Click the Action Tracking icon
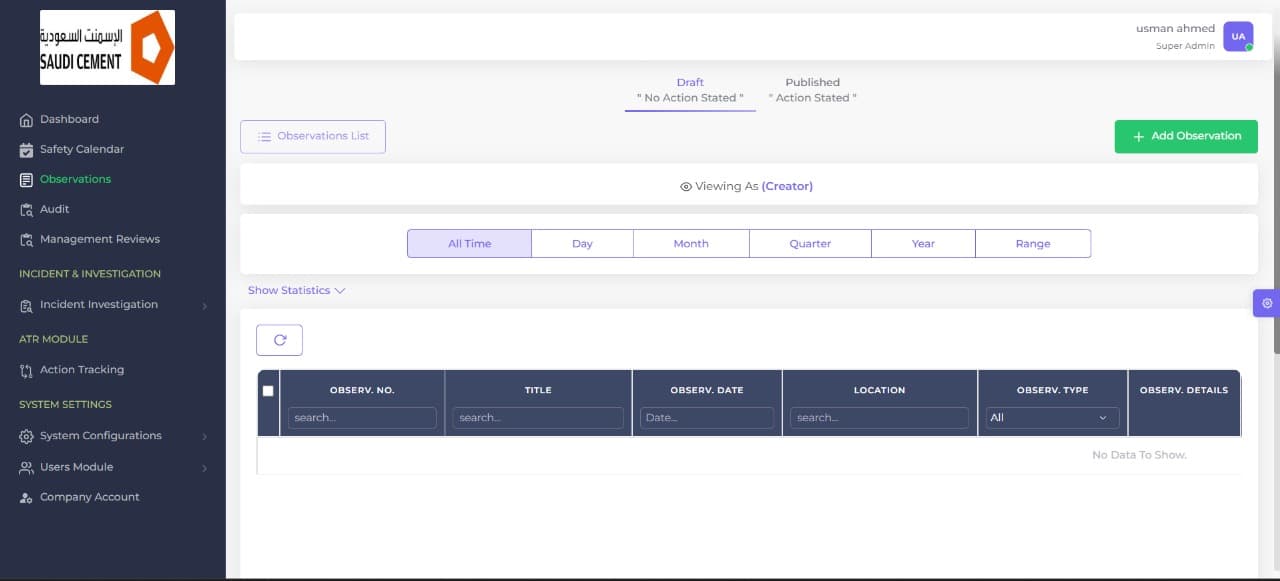This screenshot has height=581, width=1280. pyautogui.click(x=27, y=371)
